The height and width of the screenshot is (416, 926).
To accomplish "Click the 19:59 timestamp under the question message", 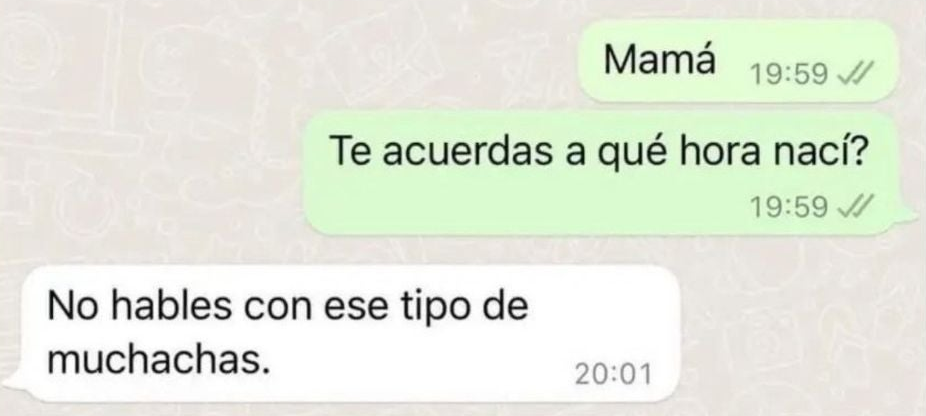I will point(788,207).
